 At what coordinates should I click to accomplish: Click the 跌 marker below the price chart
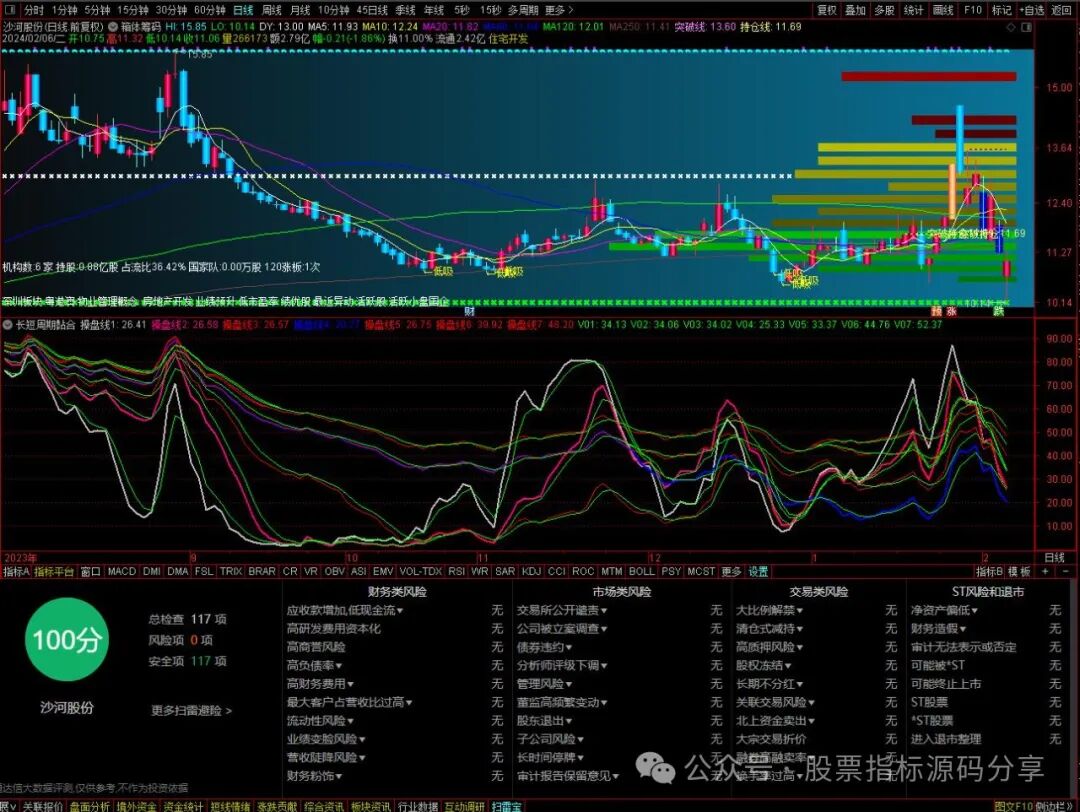point(998,311)
